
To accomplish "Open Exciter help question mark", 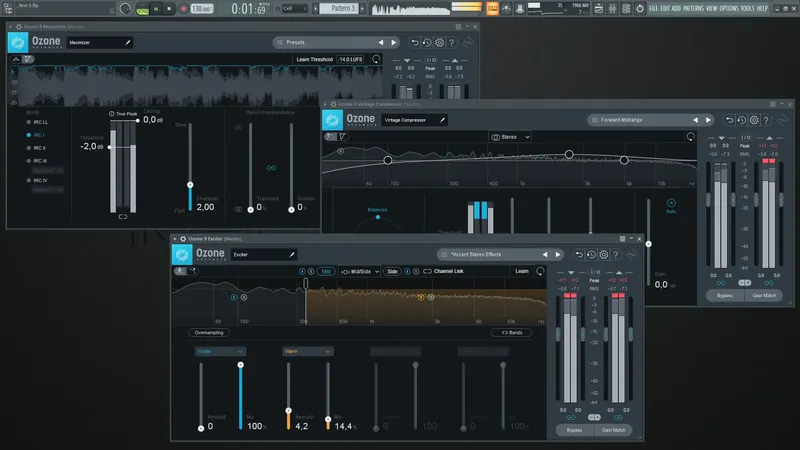I will (616, 255).
